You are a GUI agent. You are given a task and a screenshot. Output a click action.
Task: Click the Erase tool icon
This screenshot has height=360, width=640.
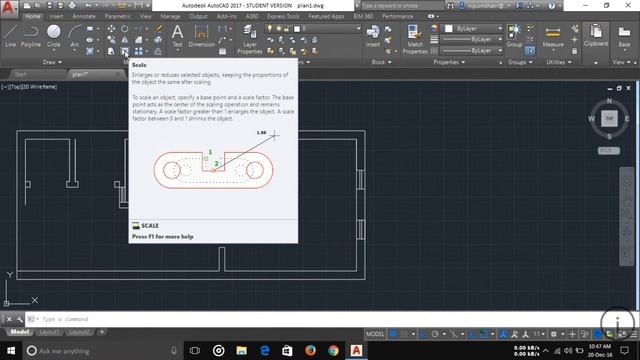[158, 29]
